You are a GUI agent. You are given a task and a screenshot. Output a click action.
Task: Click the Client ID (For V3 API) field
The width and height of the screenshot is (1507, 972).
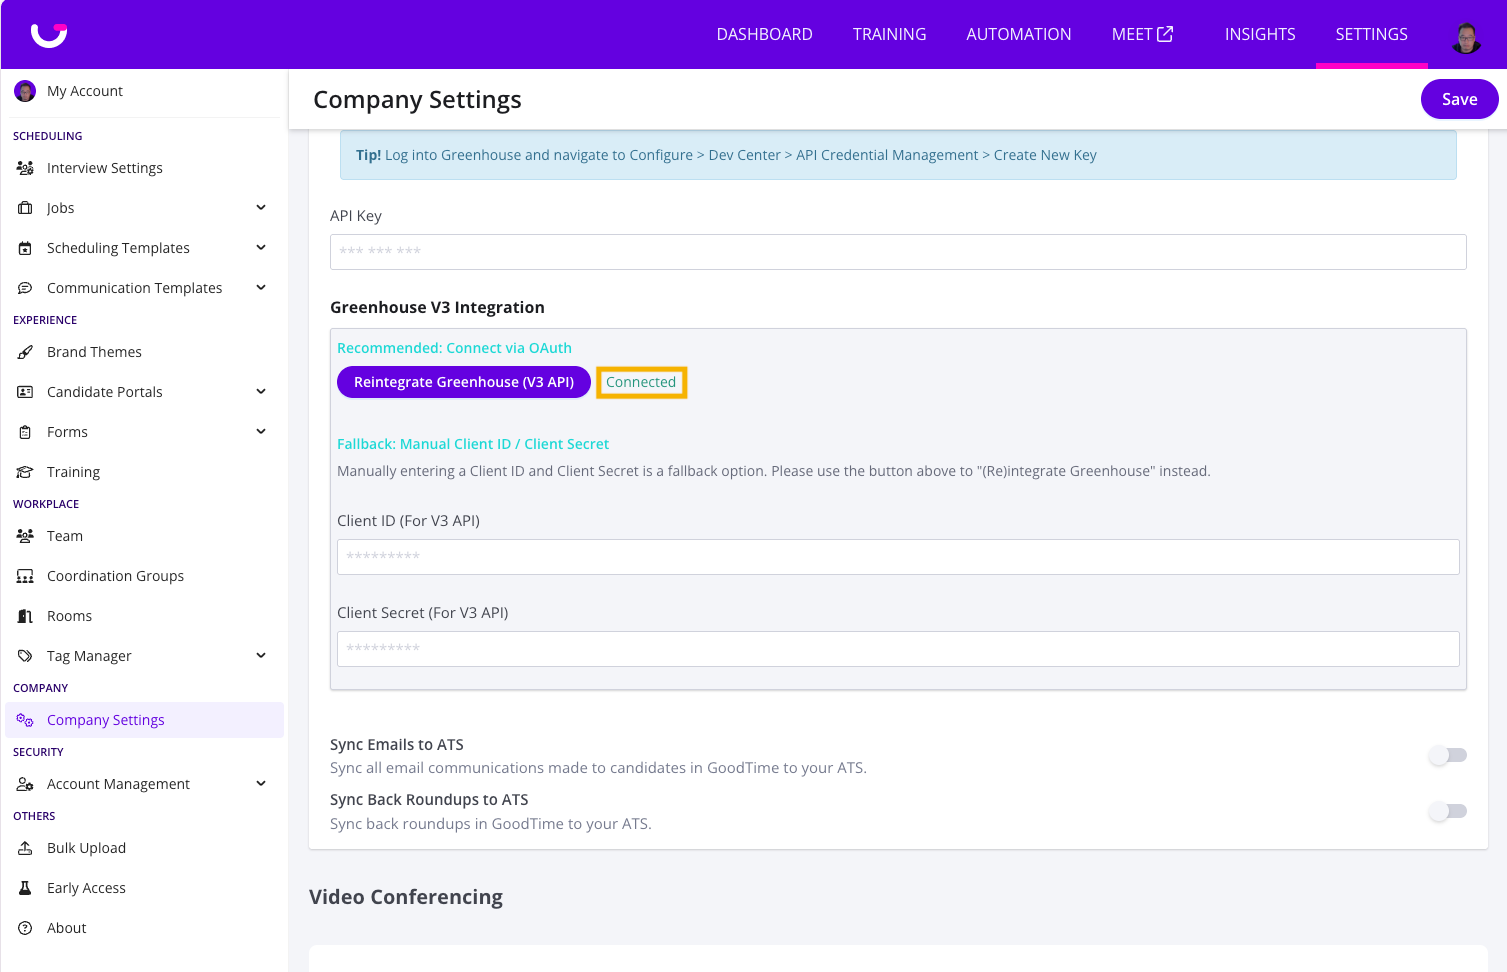click(898, 557)
